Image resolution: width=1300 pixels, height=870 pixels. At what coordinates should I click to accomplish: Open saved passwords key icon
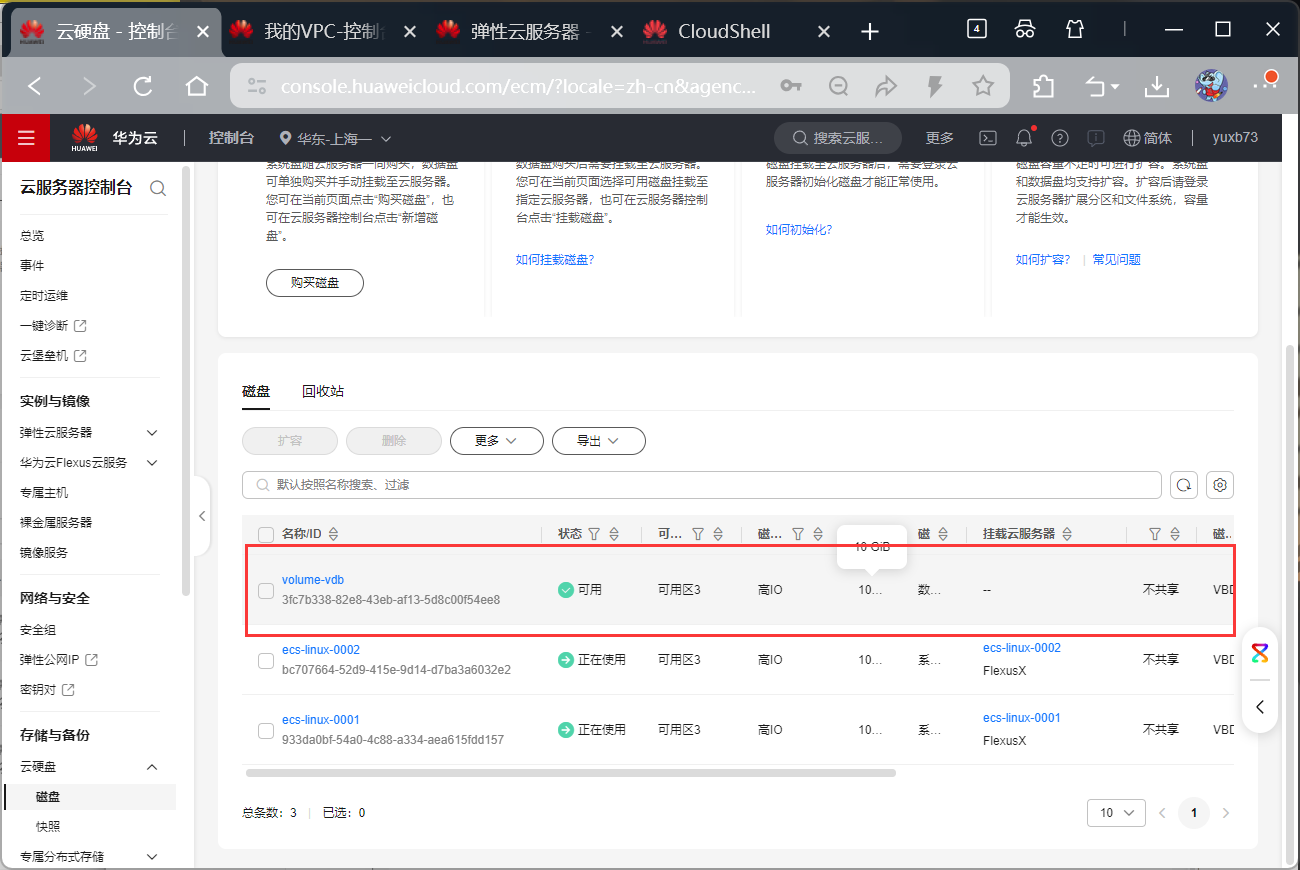pos(791,87)
